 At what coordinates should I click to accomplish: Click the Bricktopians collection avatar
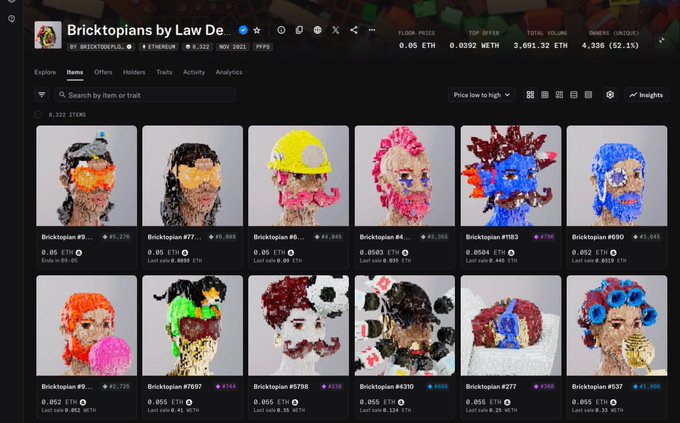(x=48, y=35)
